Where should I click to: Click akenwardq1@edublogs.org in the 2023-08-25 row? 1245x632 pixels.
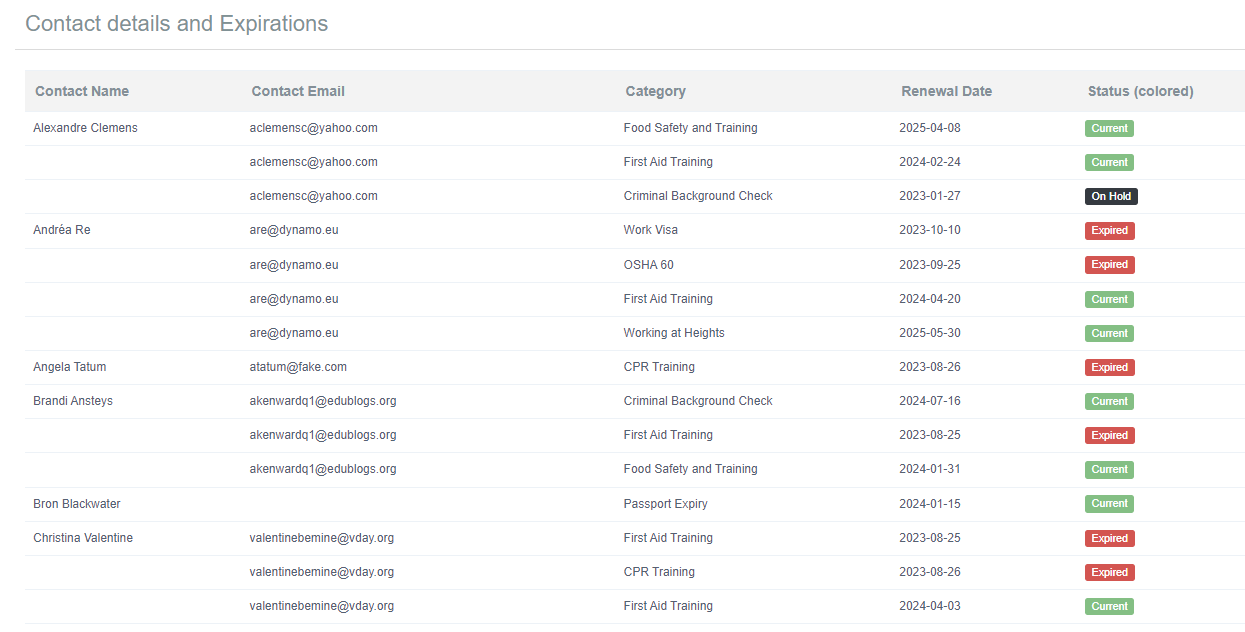click(323, 435)
